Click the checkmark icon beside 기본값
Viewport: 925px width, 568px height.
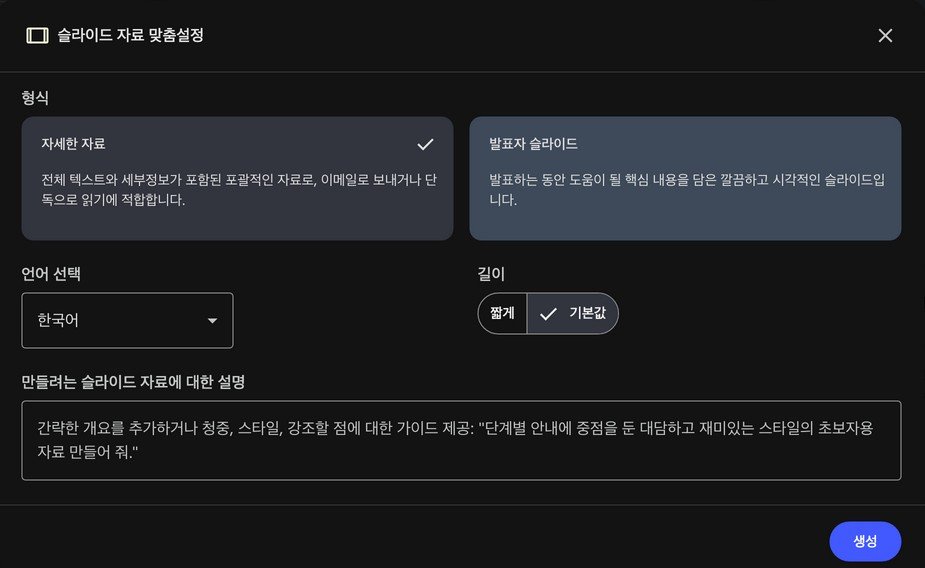click(548, 313)
